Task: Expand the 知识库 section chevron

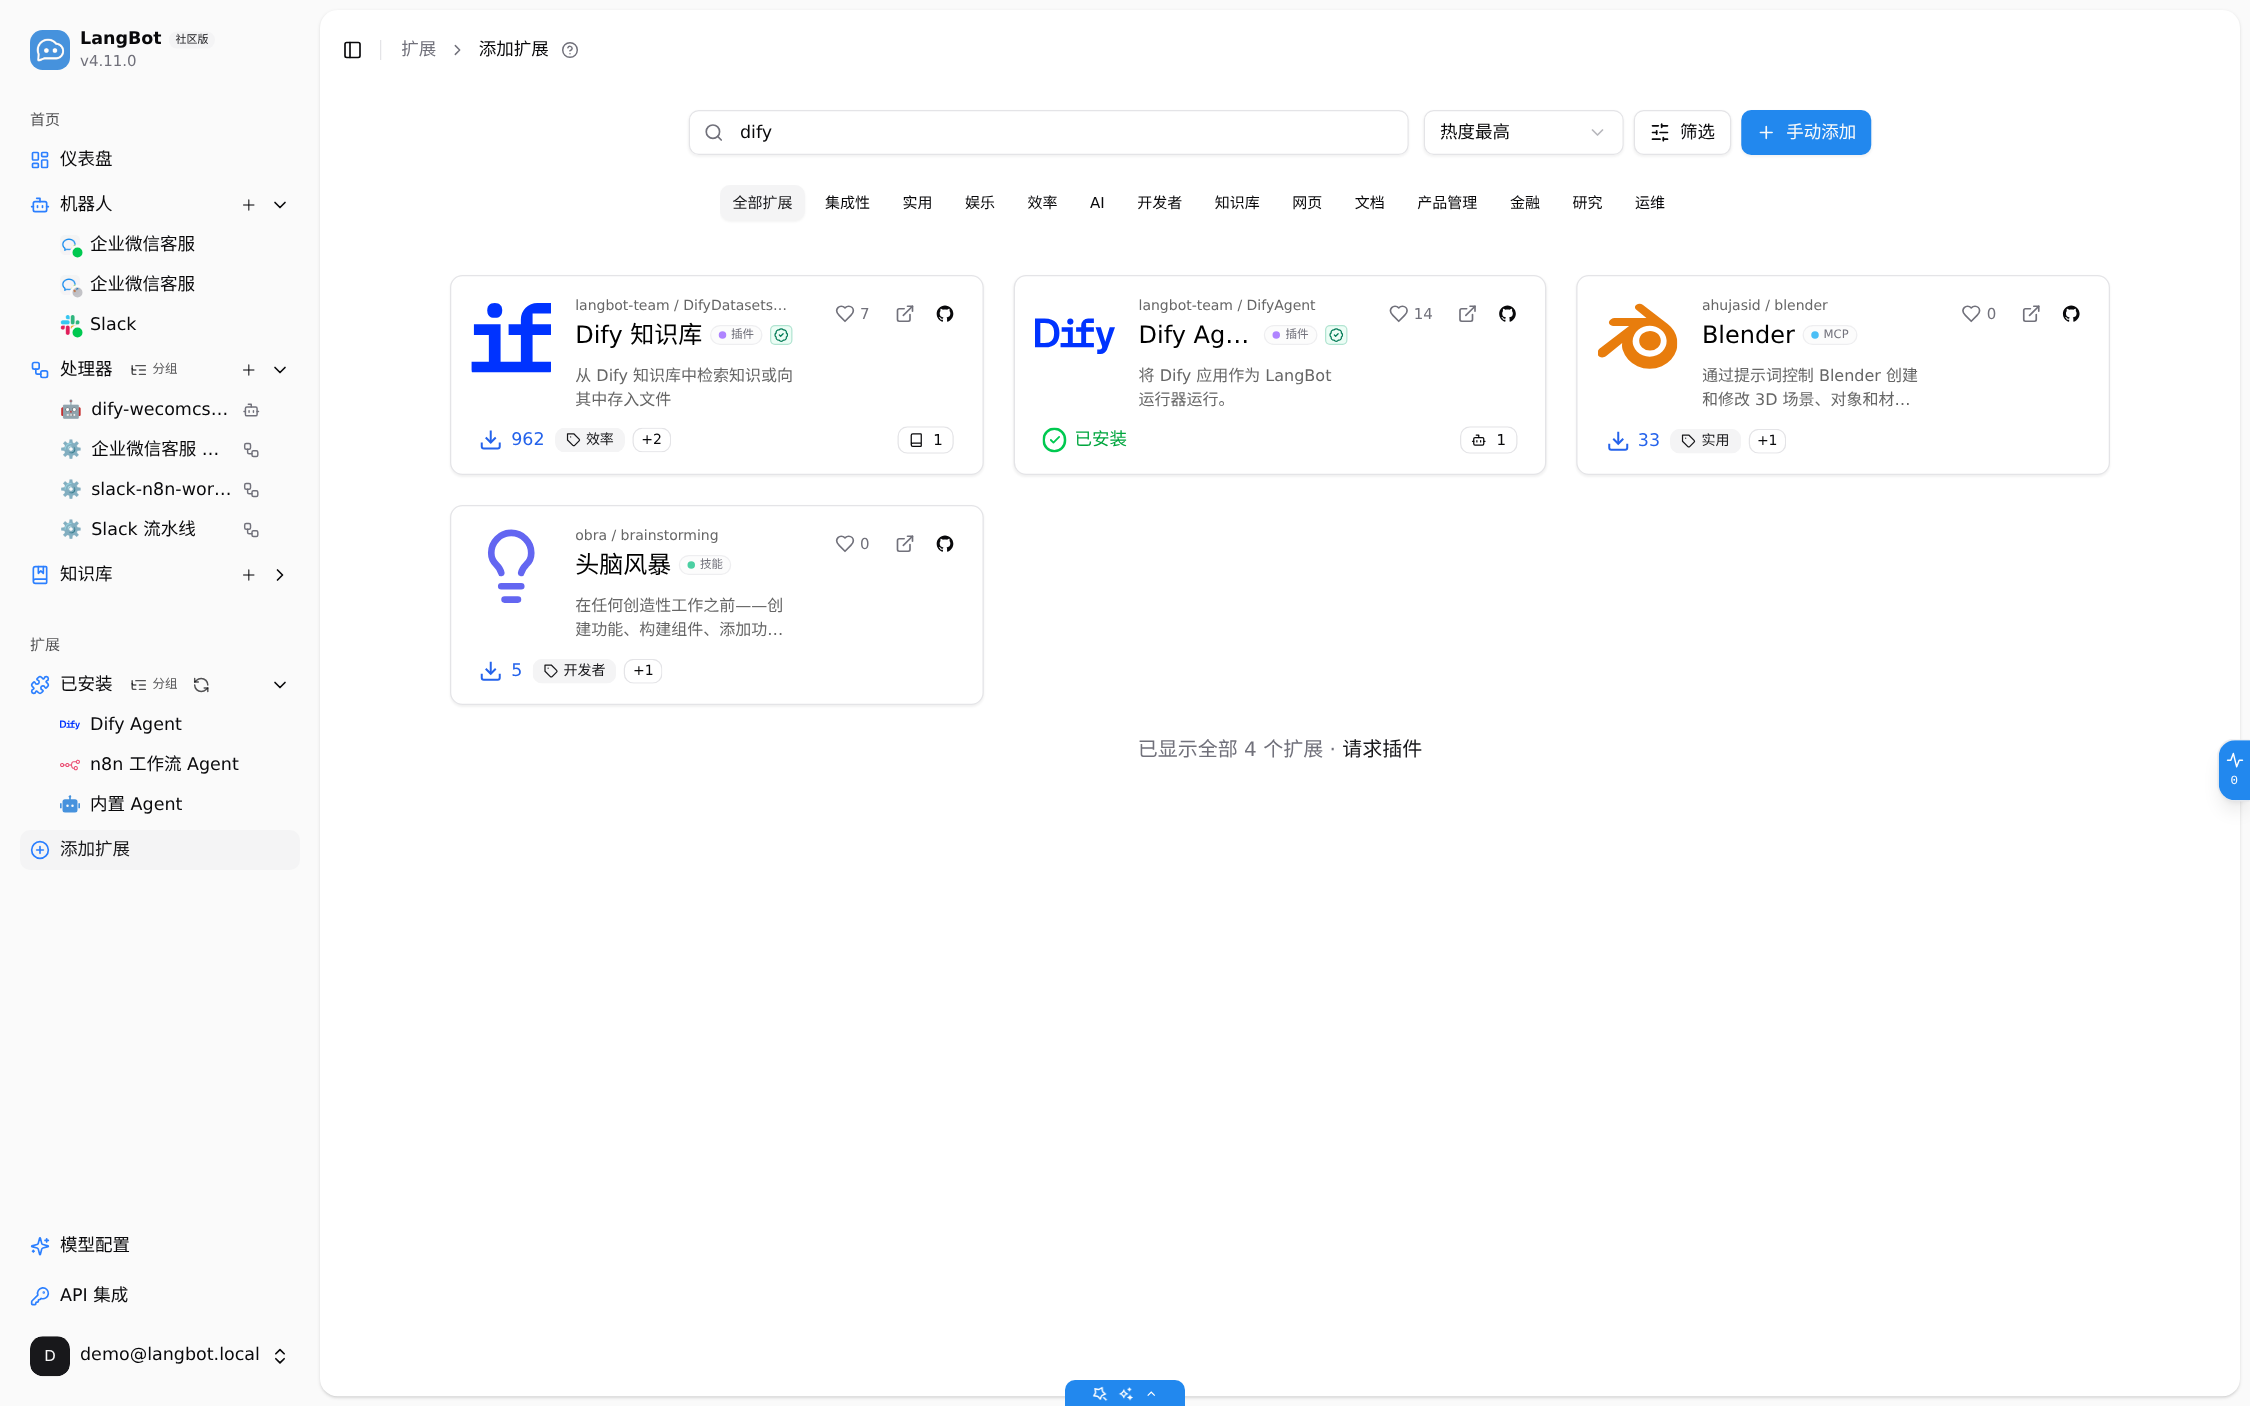Action: [x=280, y=575]
